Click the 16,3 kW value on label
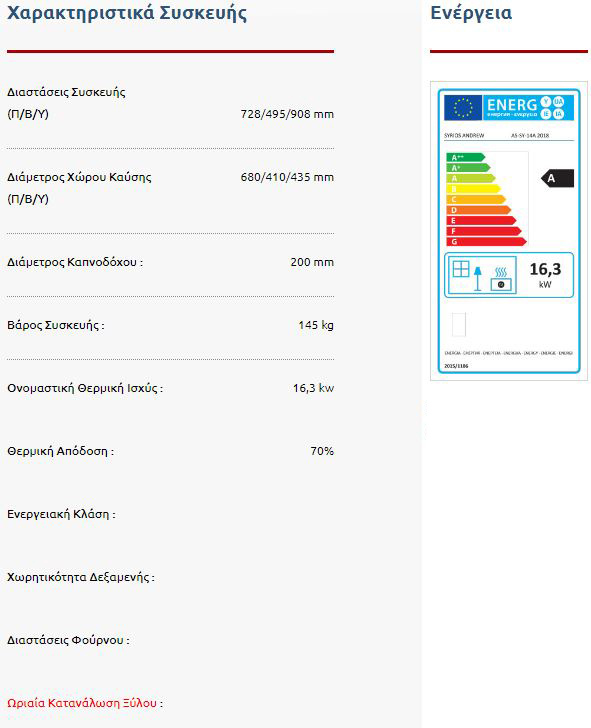This screenshot has height=728, width=591. click(546, 275)
